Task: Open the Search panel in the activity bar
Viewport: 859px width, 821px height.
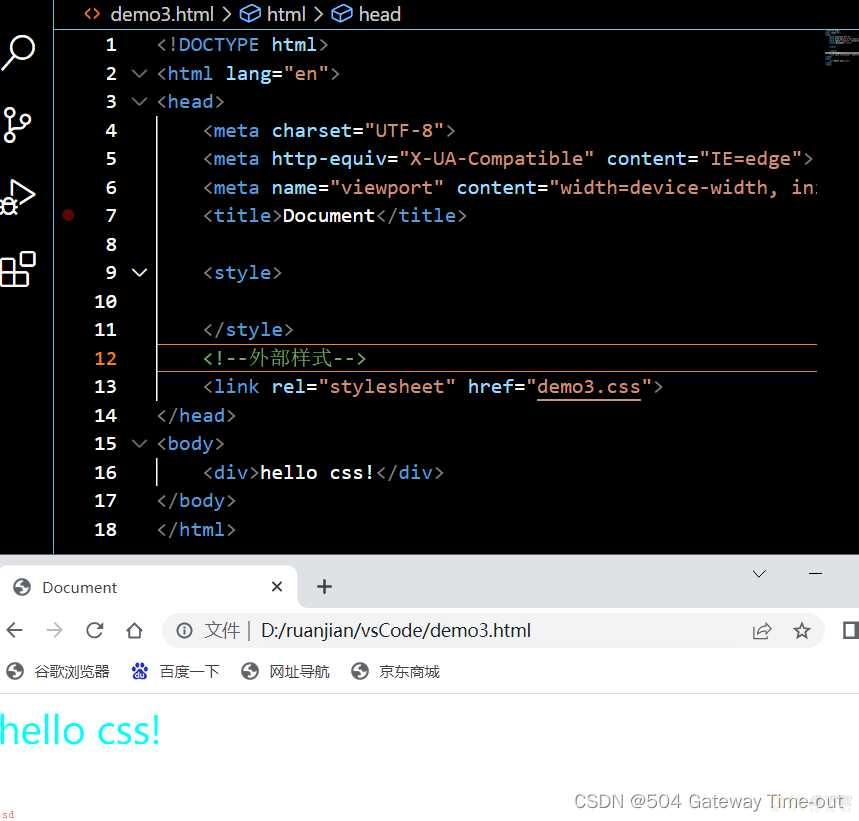Action: [18, 53]
